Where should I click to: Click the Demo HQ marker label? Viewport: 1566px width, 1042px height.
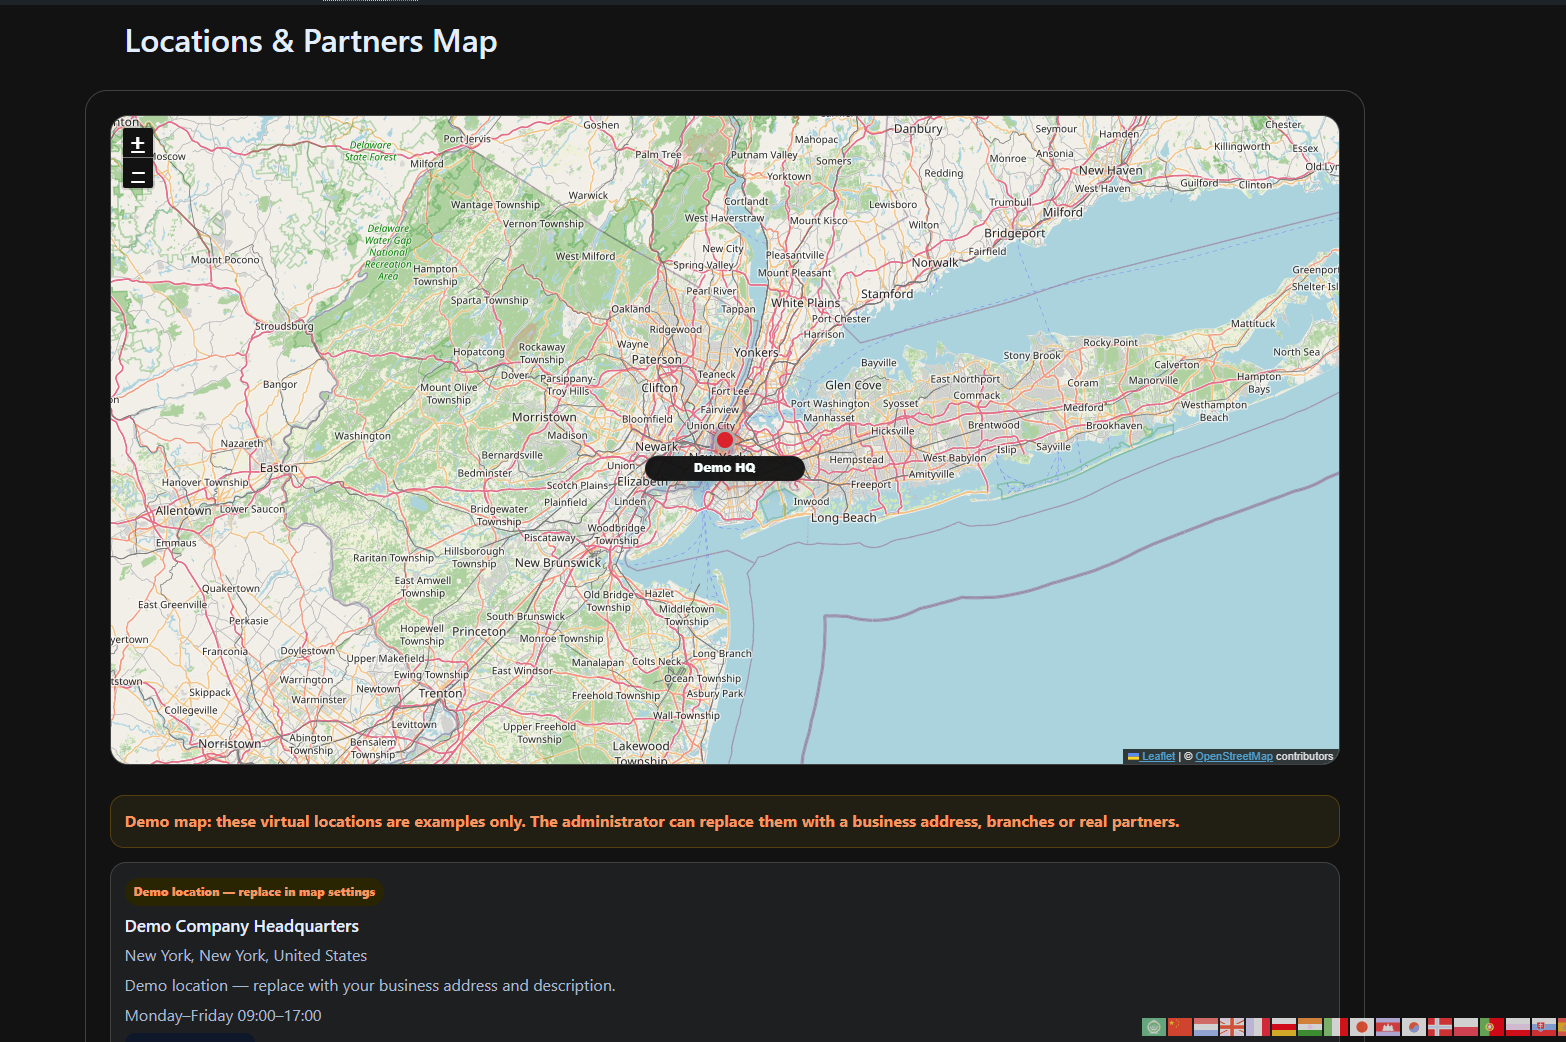coord(725,468)
